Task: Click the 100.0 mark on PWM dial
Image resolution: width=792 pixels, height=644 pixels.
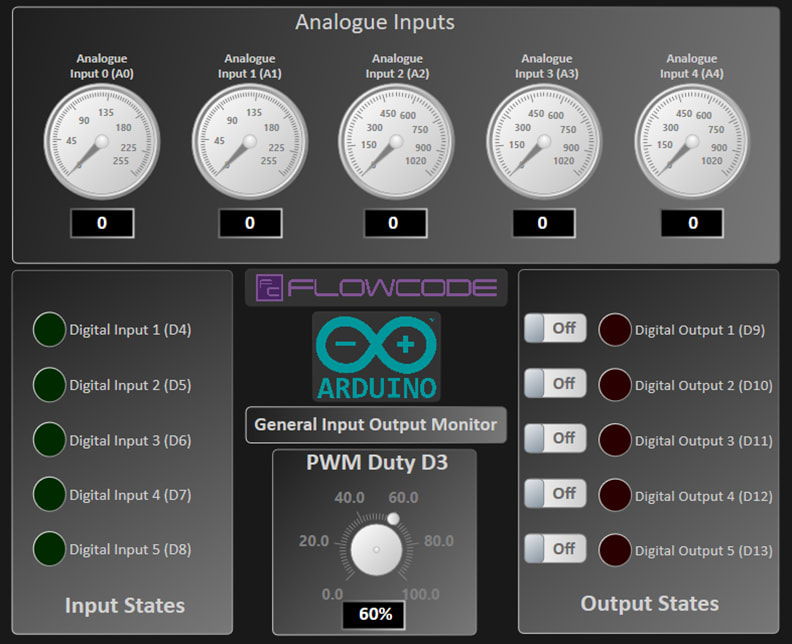Action: [421, 594]
